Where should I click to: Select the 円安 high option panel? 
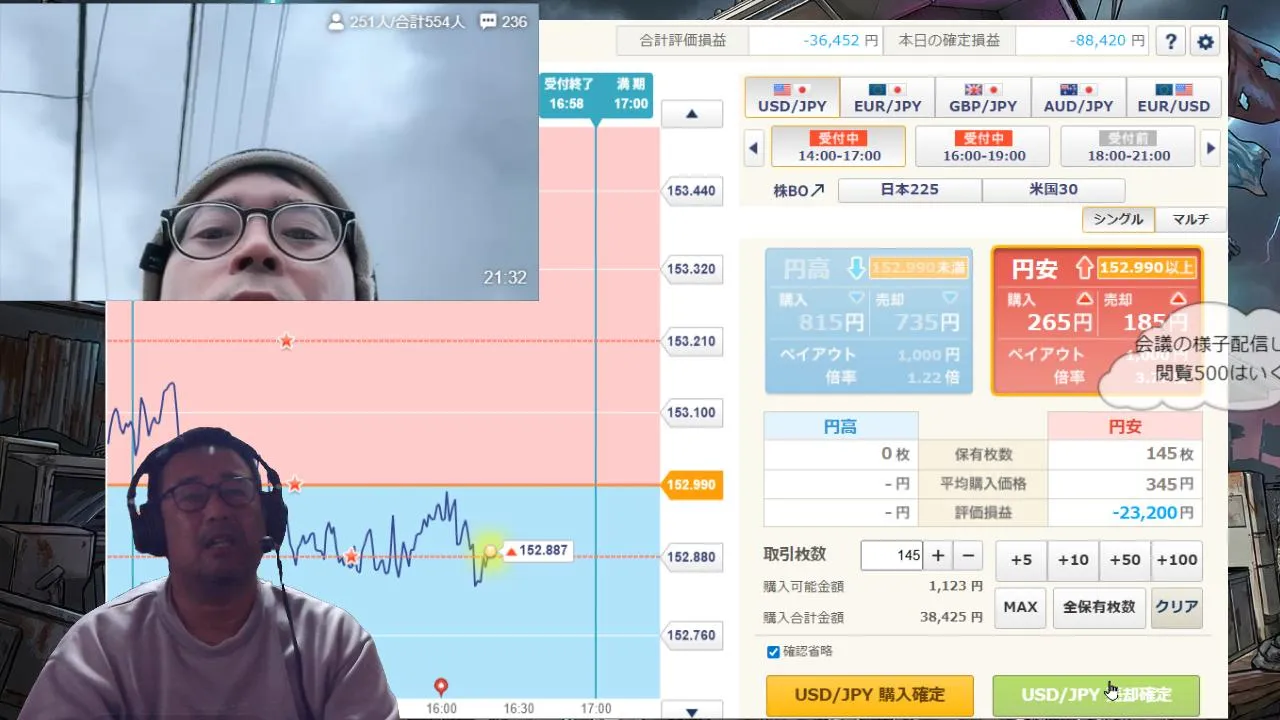point(1097,320)
